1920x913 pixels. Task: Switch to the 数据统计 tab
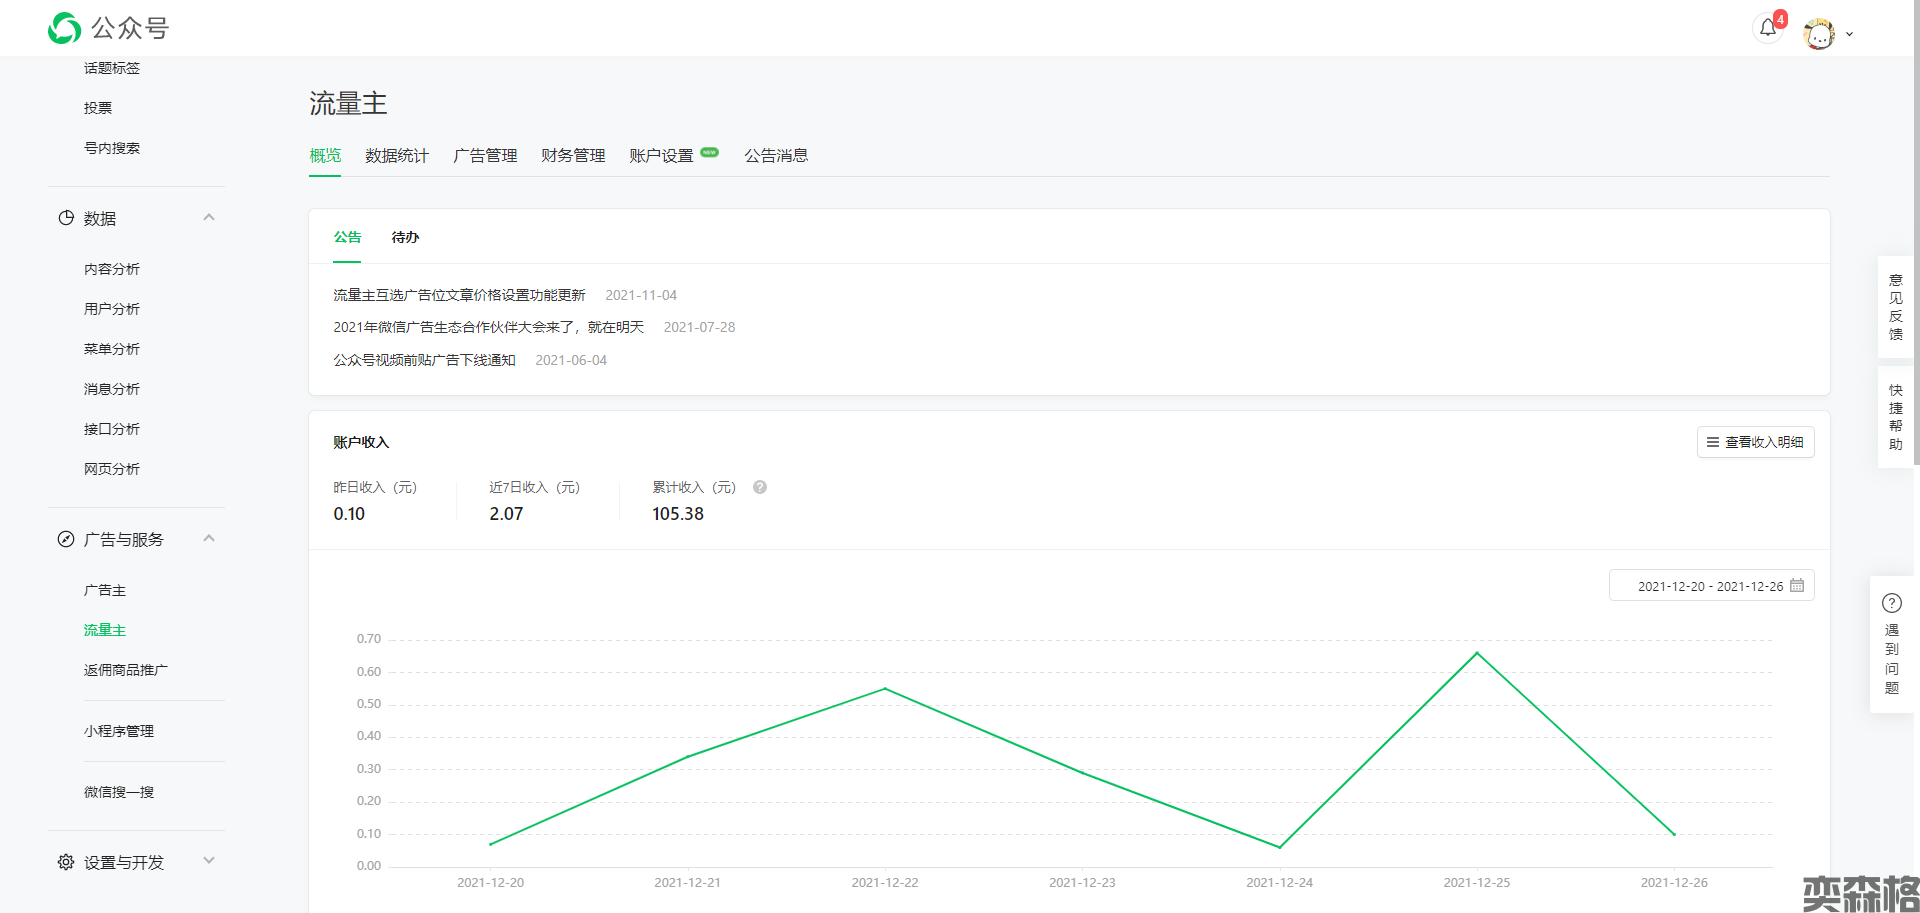click(397, 156)
